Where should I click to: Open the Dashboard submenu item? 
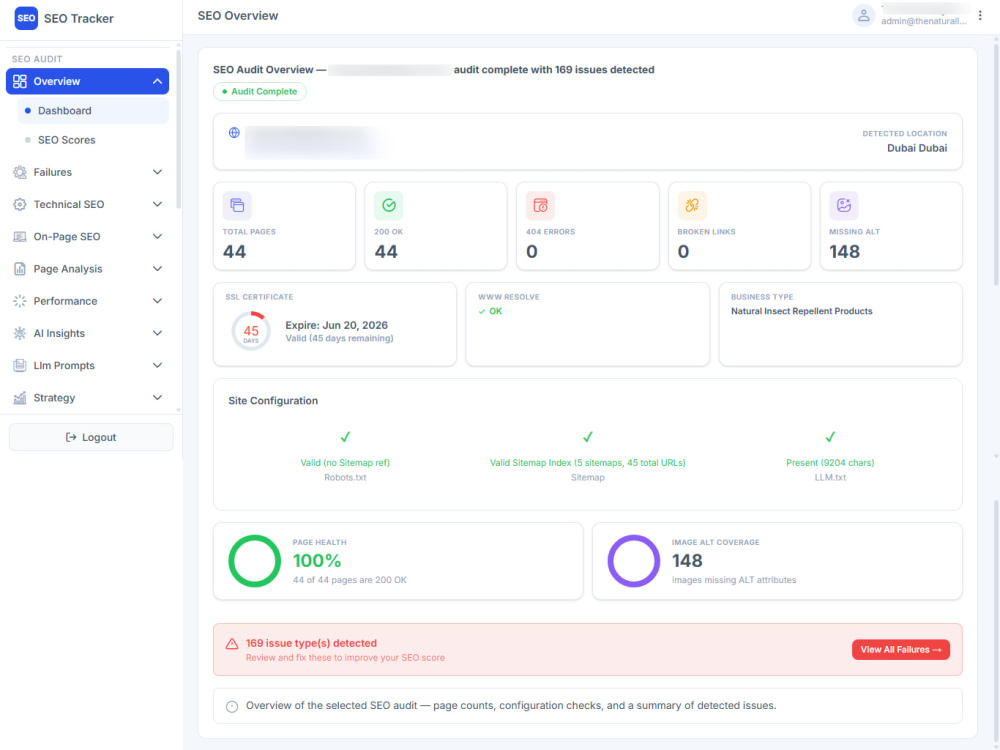point(93,111)
